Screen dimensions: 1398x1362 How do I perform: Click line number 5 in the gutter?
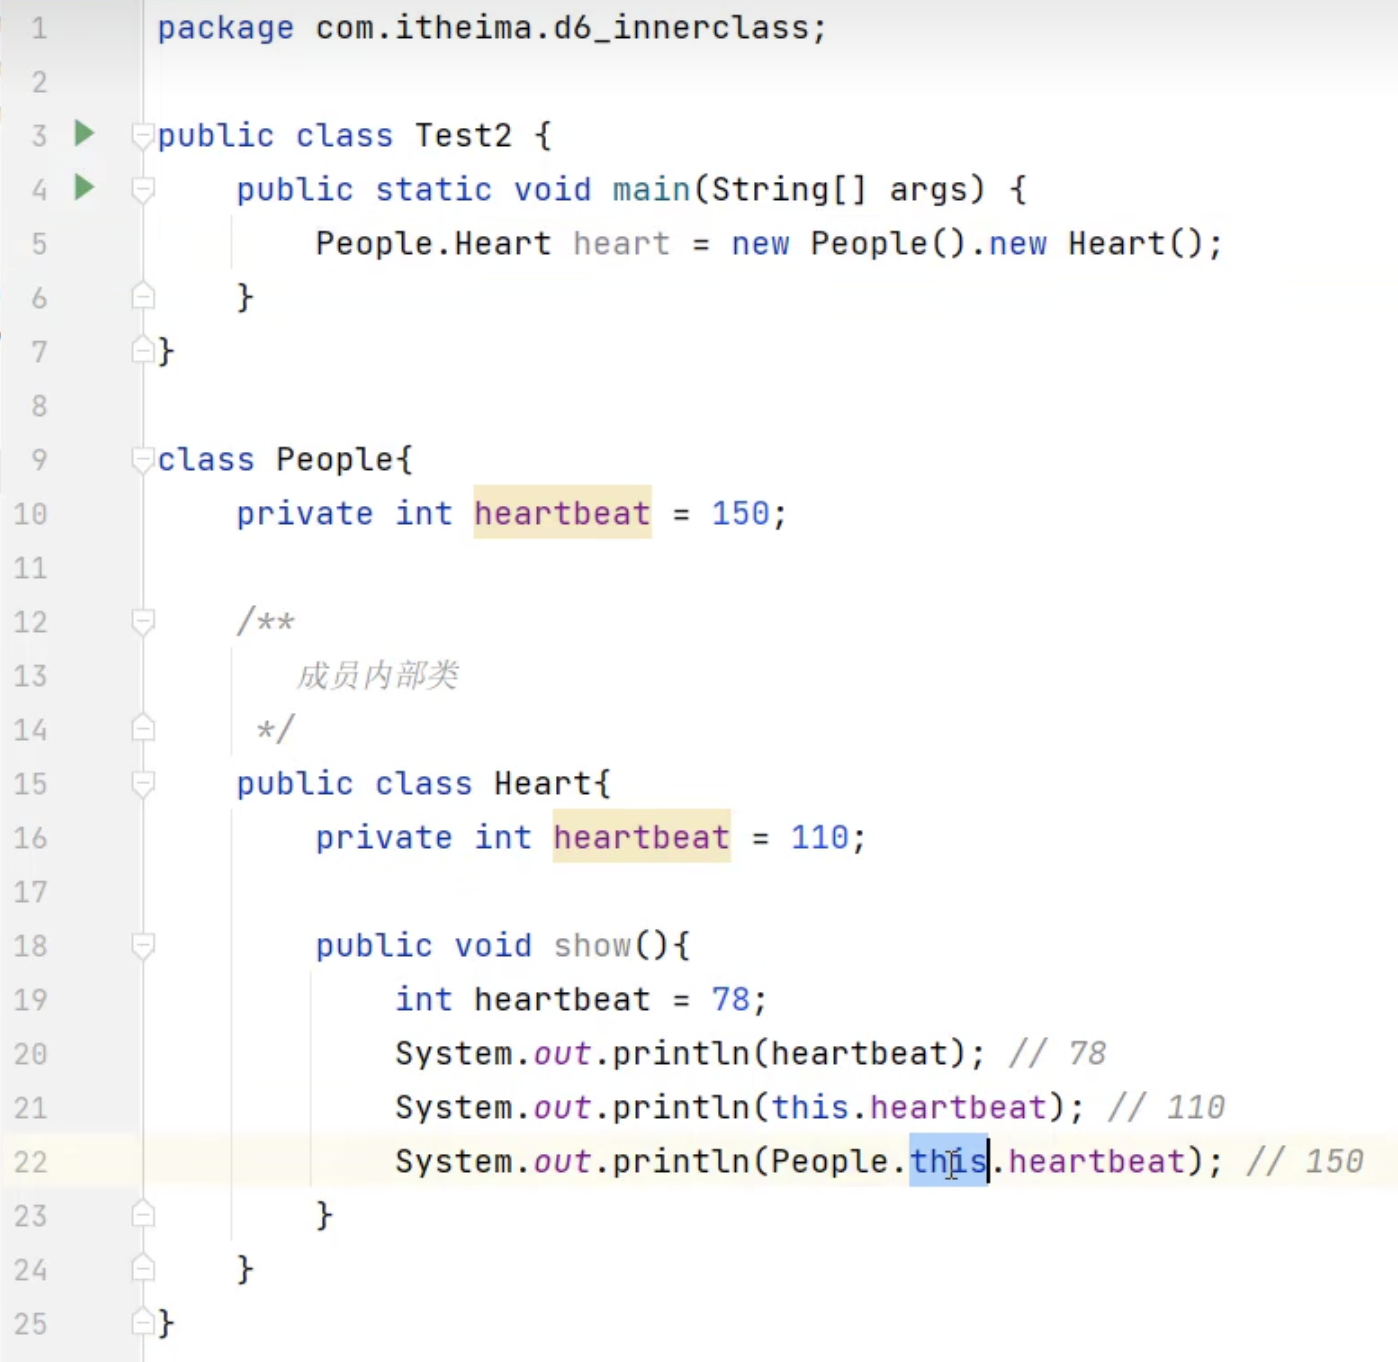coord(39,243)
